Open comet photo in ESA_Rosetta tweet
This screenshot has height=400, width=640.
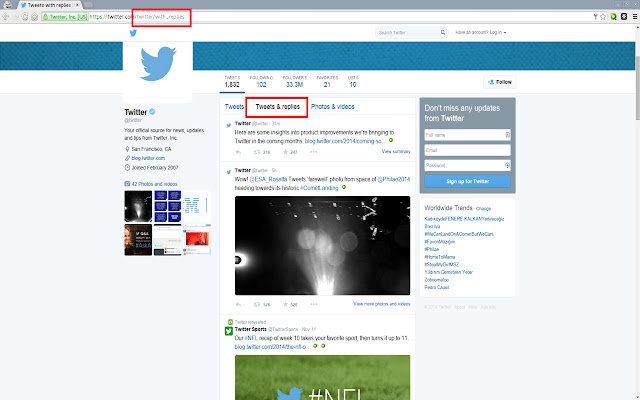[x=322, y=245]
